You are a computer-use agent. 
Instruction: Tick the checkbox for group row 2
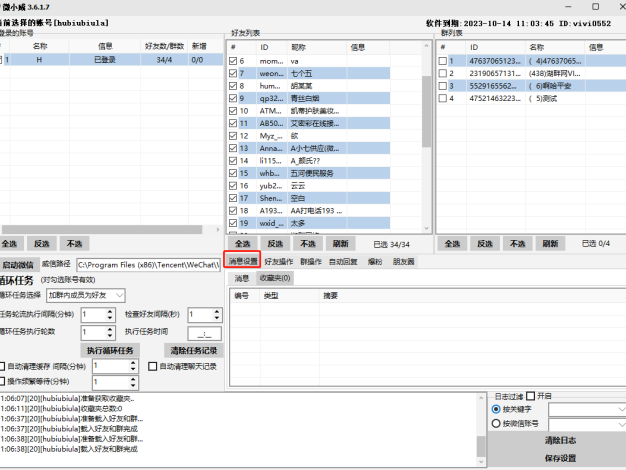click(x=443, y=74)
